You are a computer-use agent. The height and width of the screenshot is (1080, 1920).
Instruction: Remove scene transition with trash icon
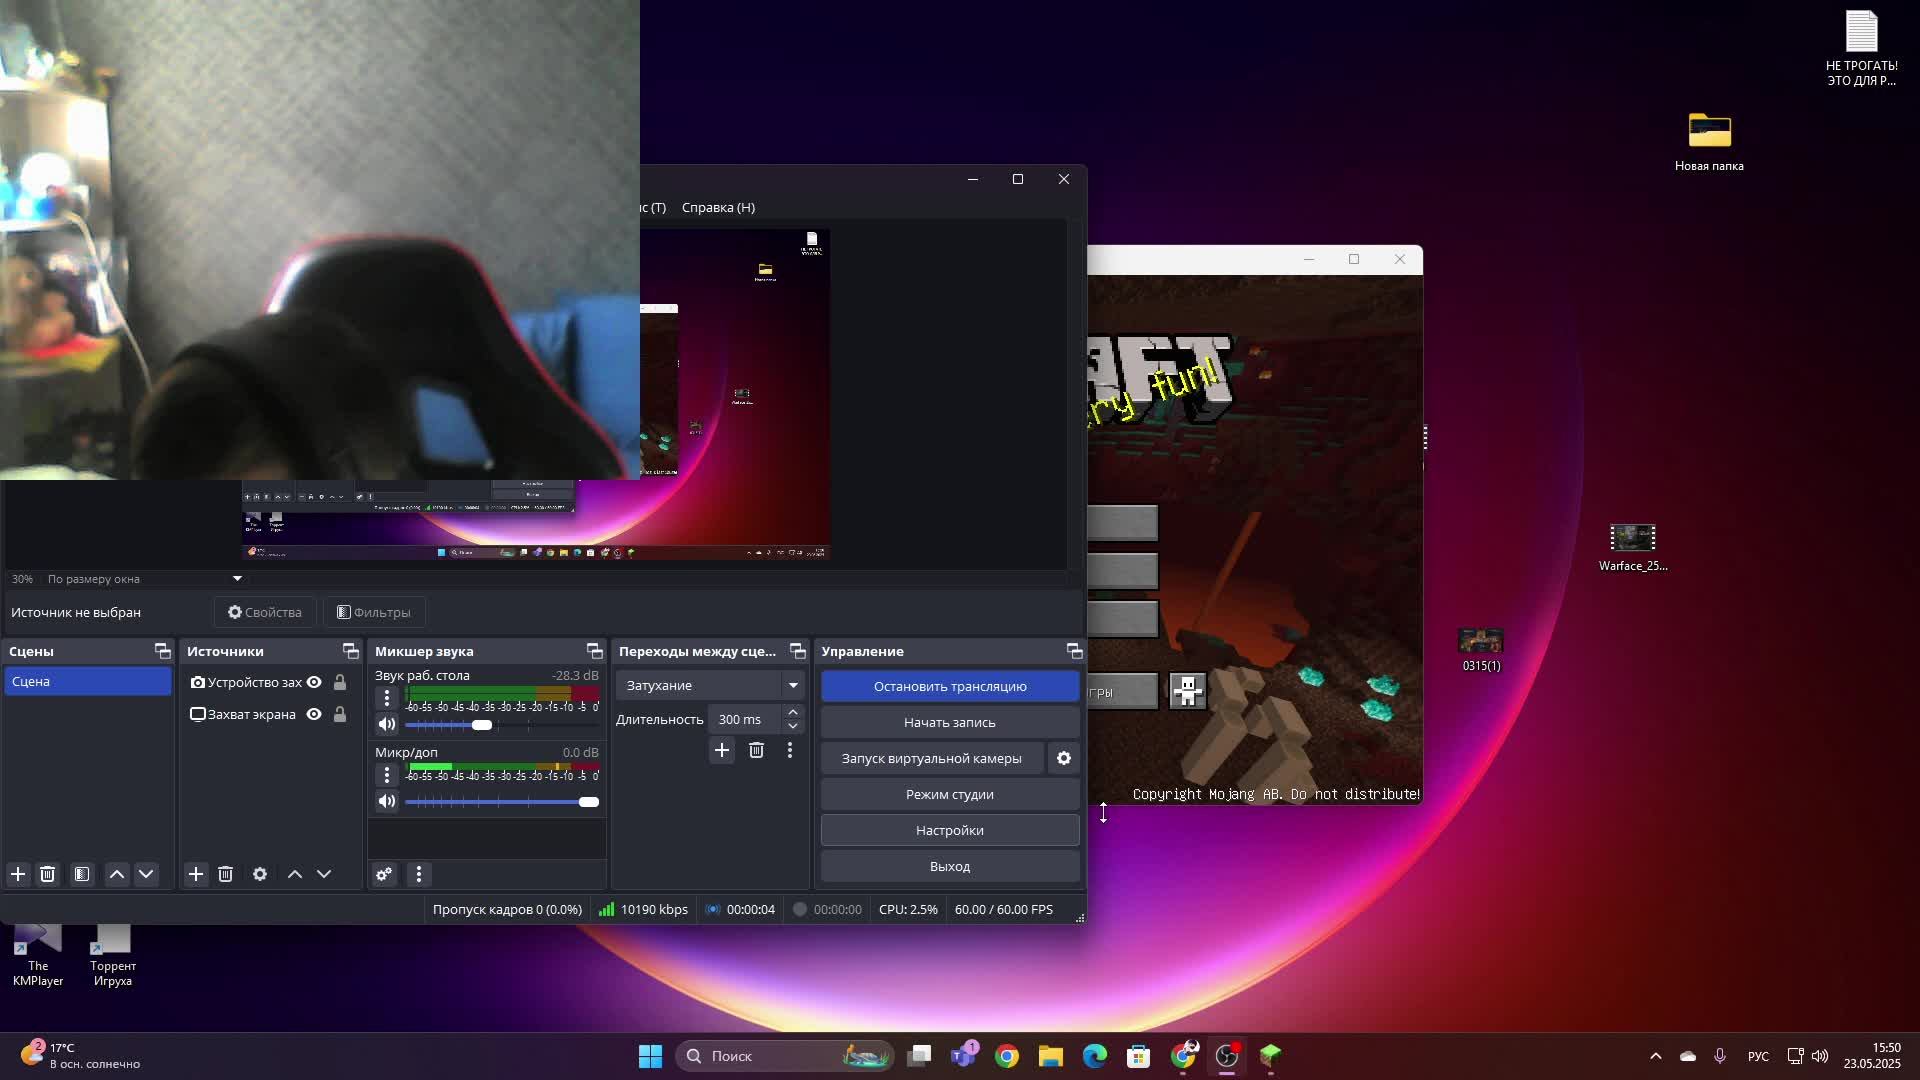coord(756,750)
